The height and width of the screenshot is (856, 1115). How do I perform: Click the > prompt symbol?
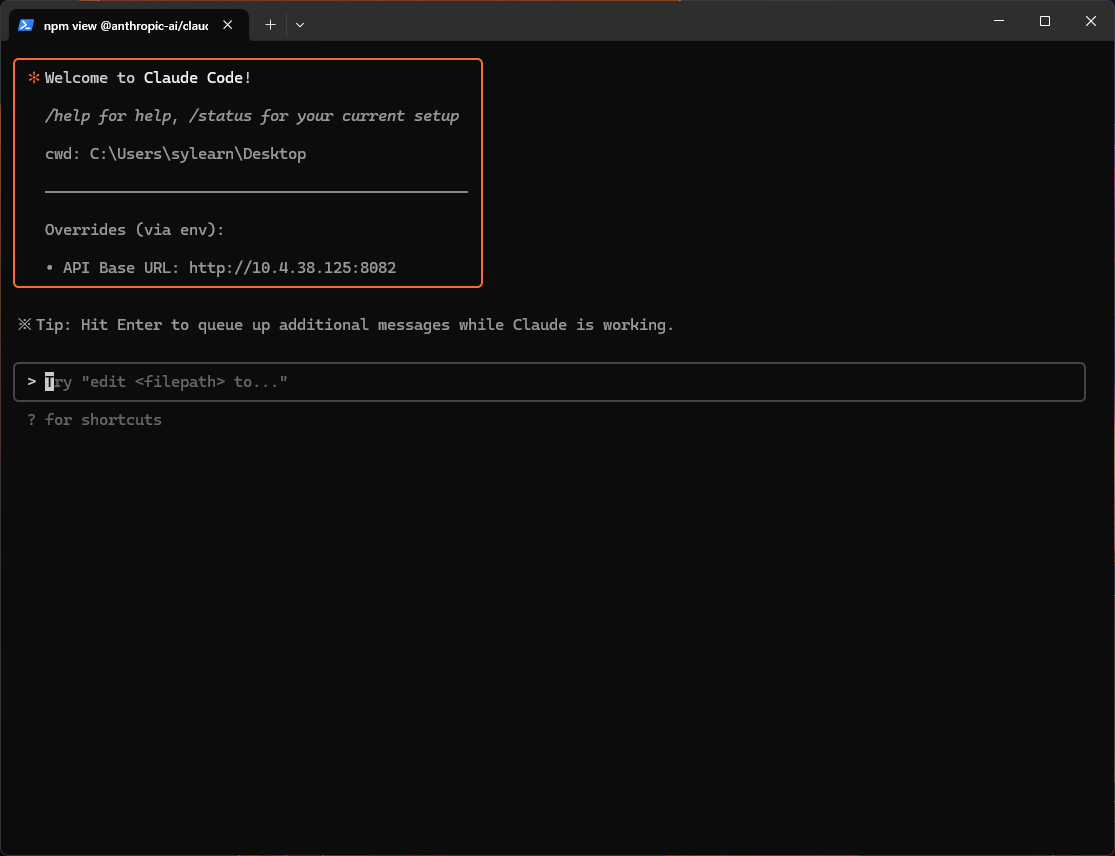point(32,382)
